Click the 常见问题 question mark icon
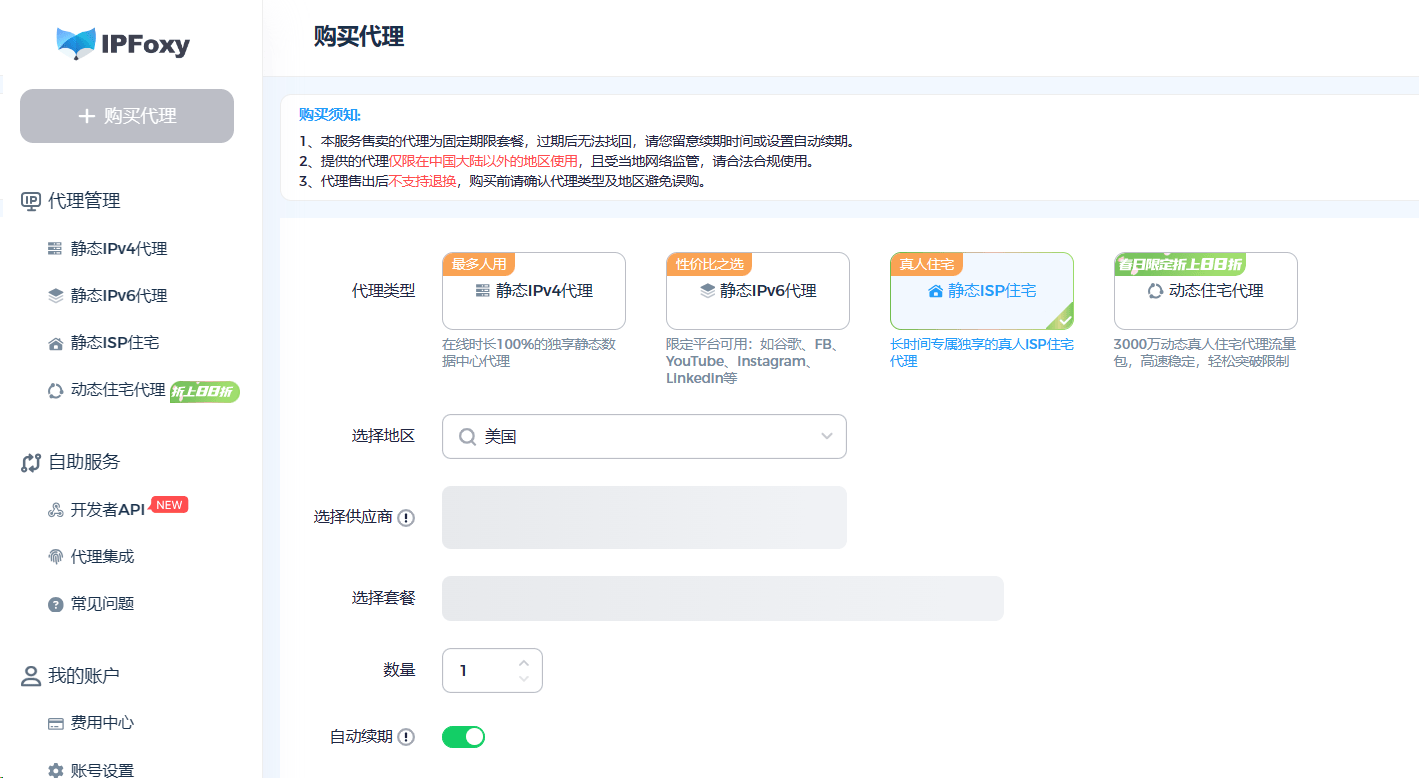This screenshot has width=1419, height=778. (55, 604)
